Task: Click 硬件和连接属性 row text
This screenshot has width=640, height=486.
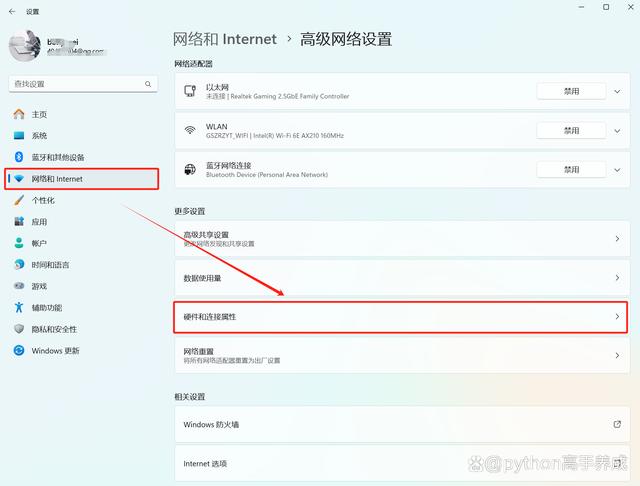Action: pyautogui.click(x=210, y=317)
